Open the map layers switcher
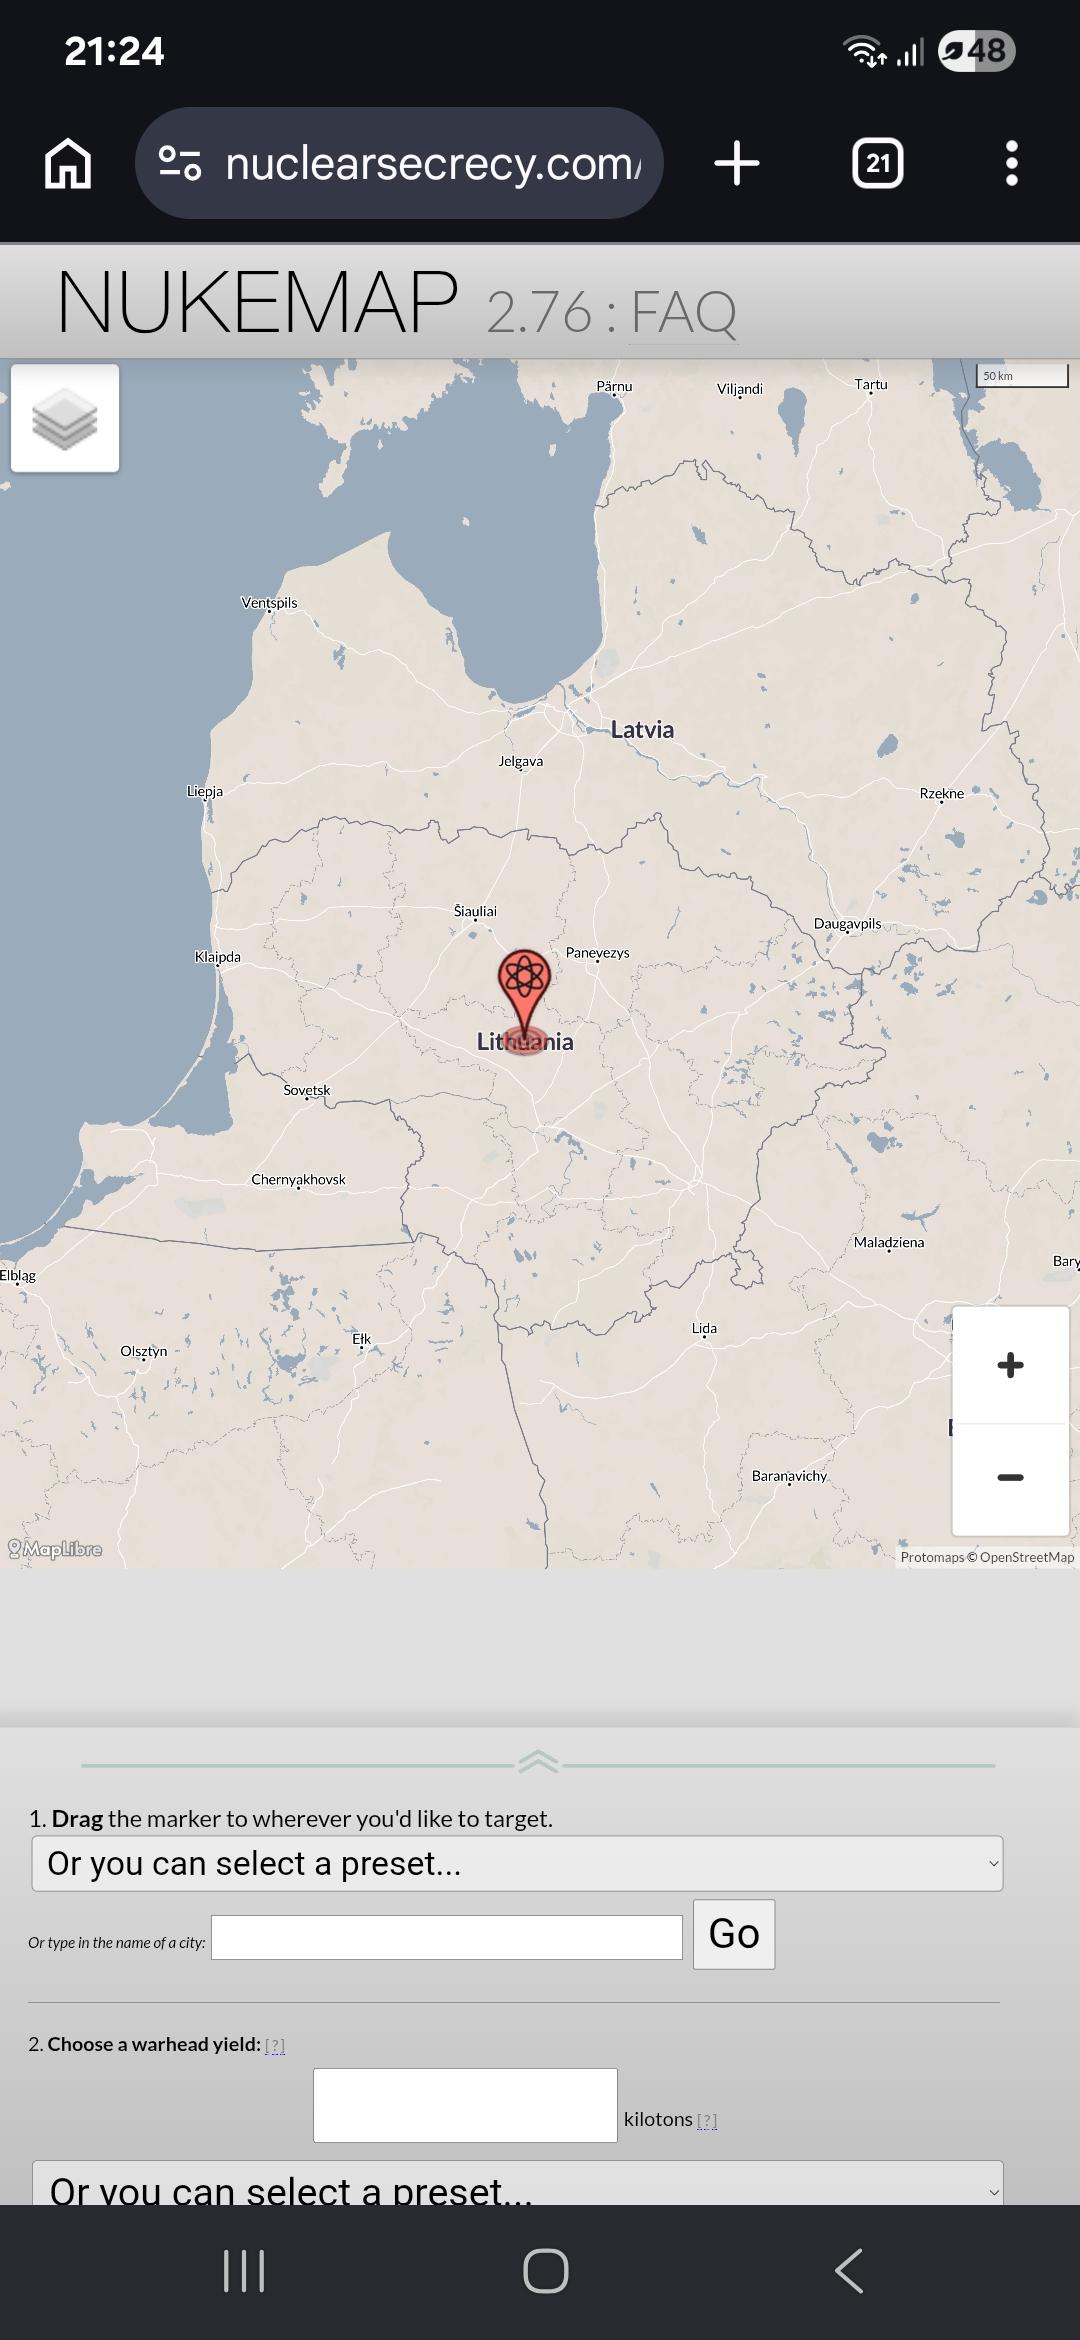 click(65, 418)
